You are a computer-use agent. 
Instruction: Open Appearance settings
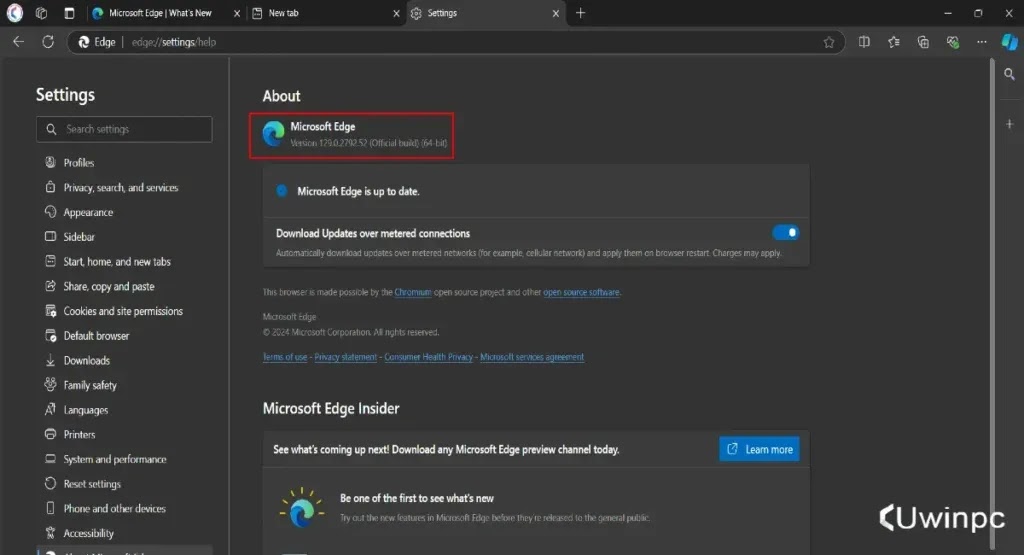coord(88,212)
